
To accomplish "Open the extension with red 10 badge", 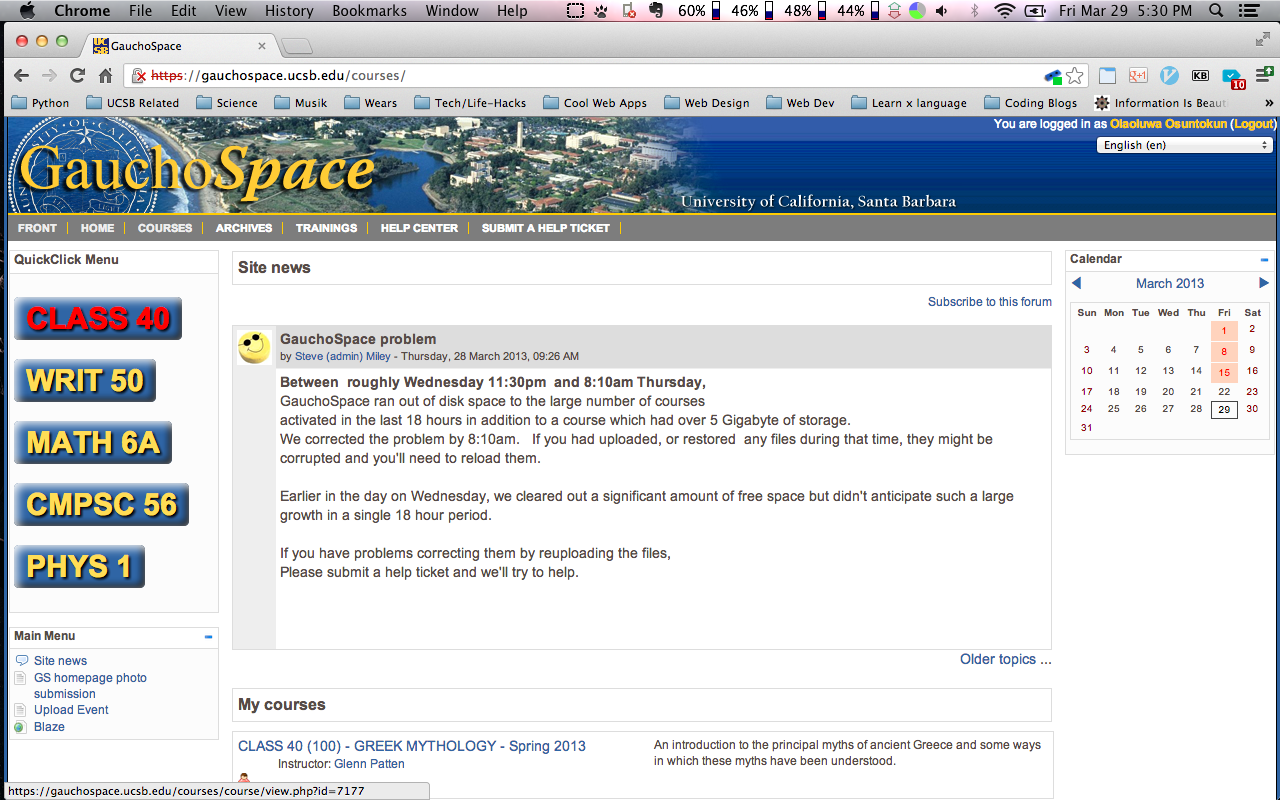I will tap(1232, 77).
